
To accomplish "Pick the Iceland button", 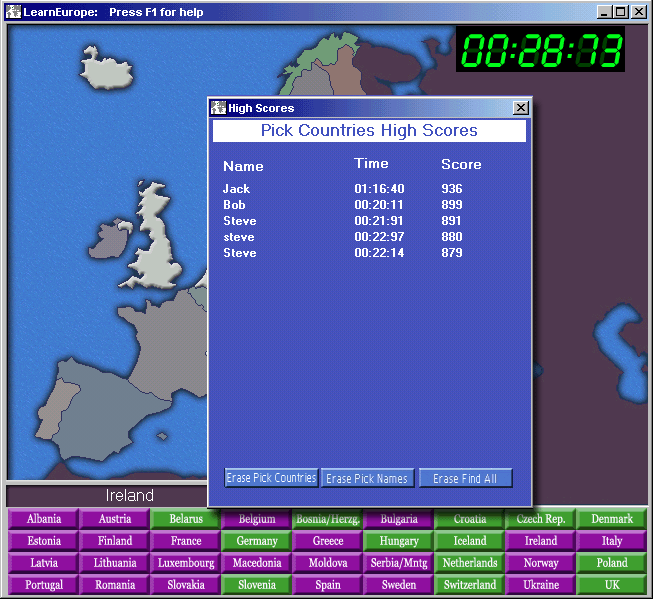I will 470,541.
